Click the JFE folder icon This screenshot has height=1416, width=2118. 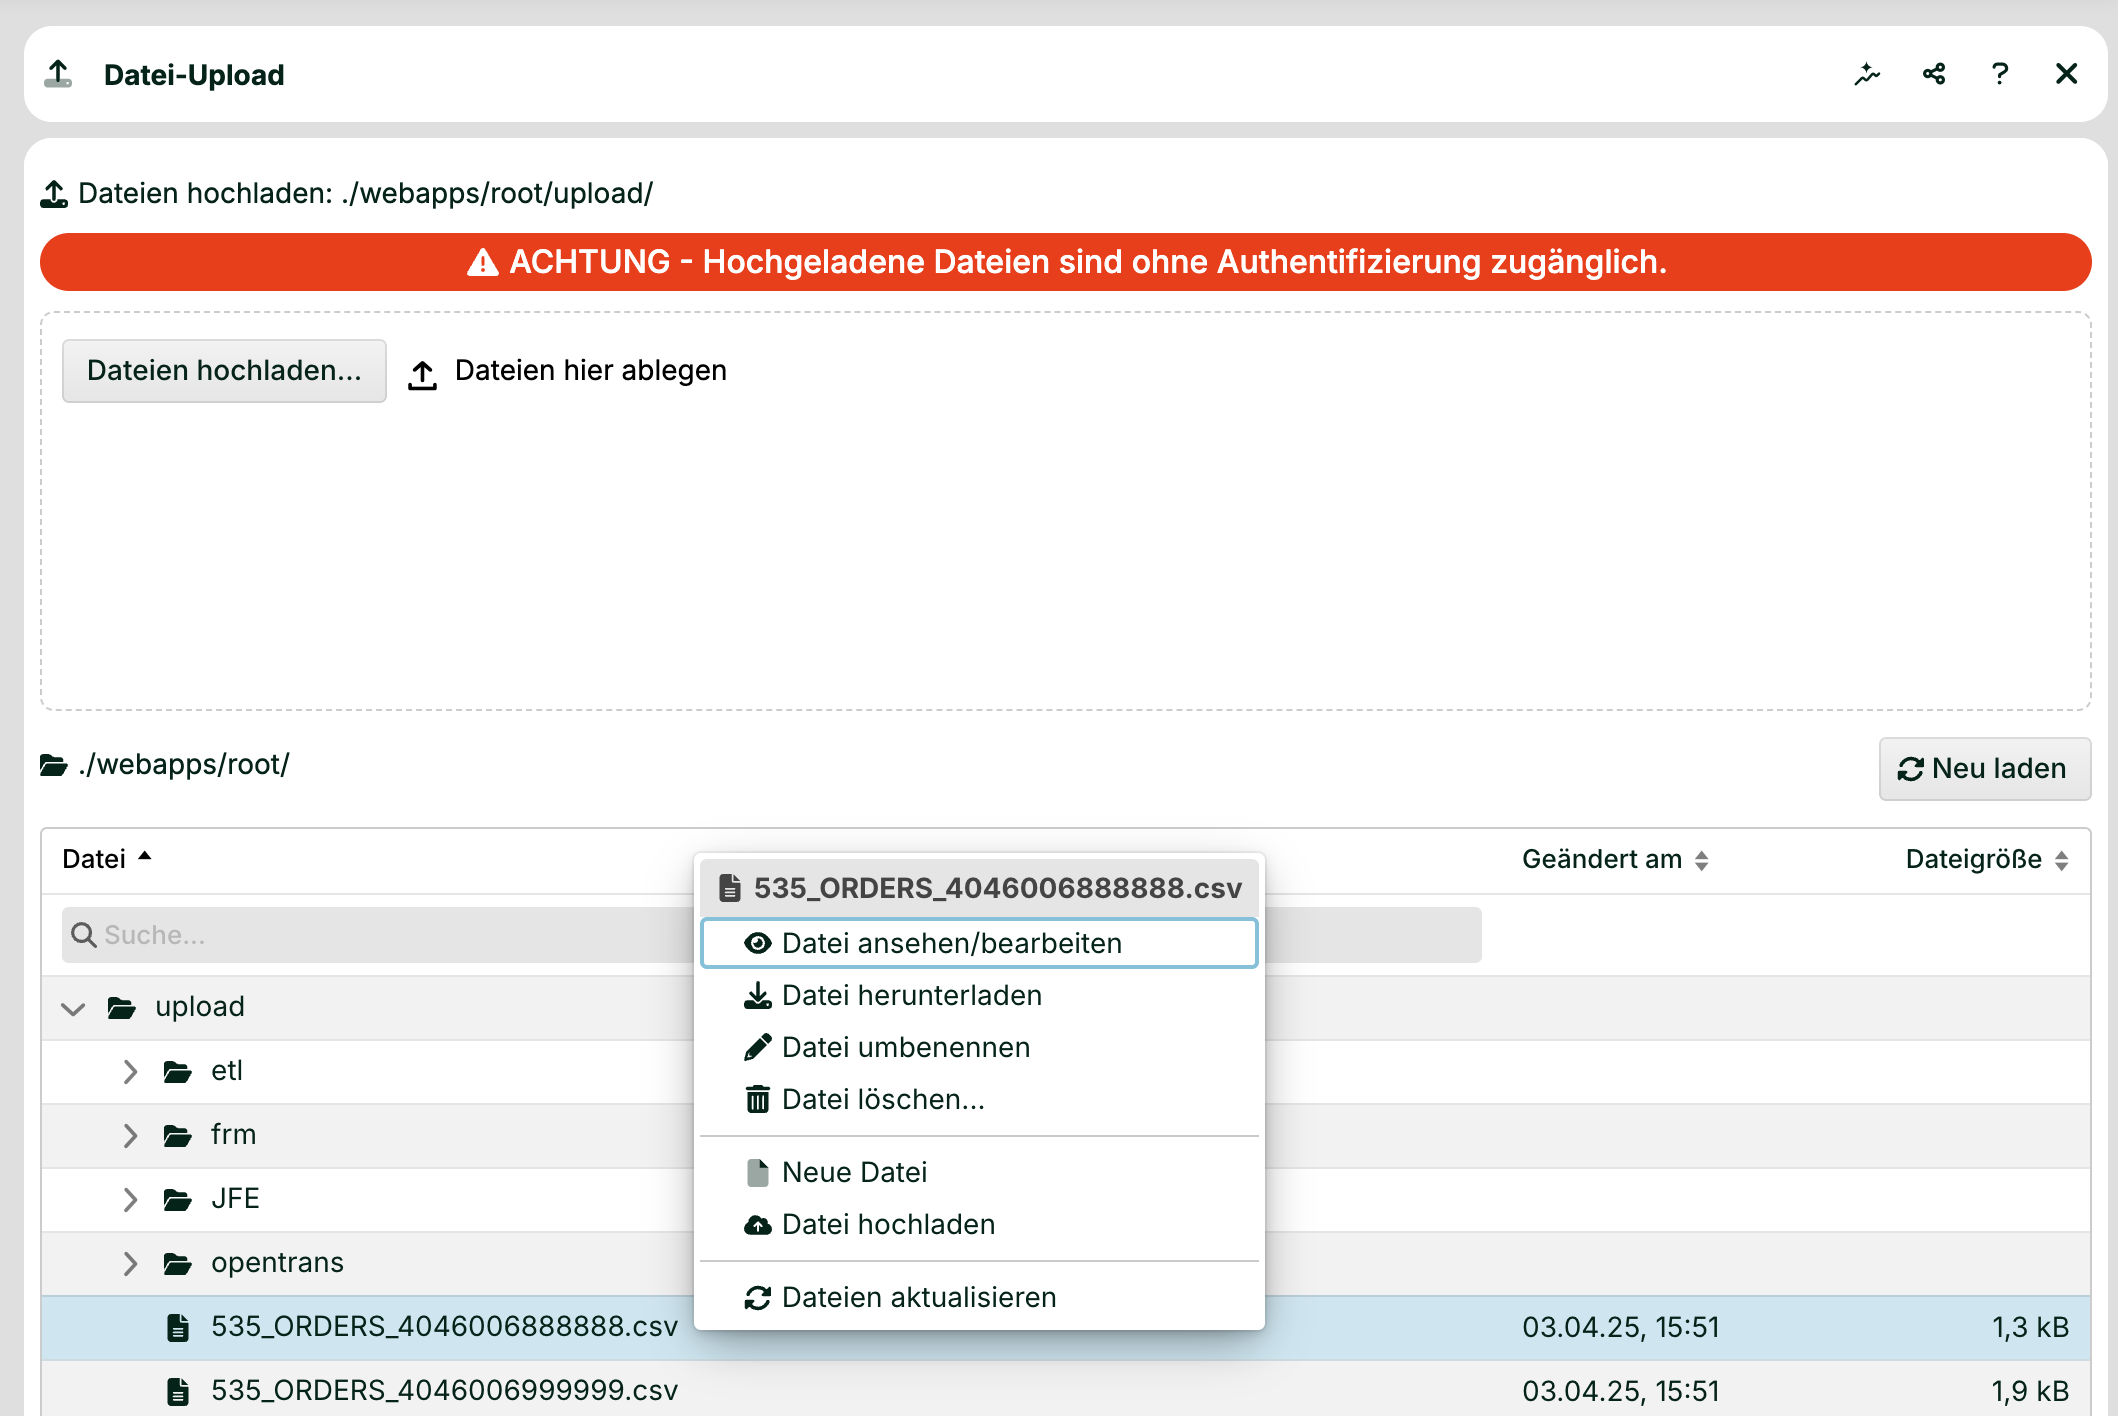tap(178, 1200)
